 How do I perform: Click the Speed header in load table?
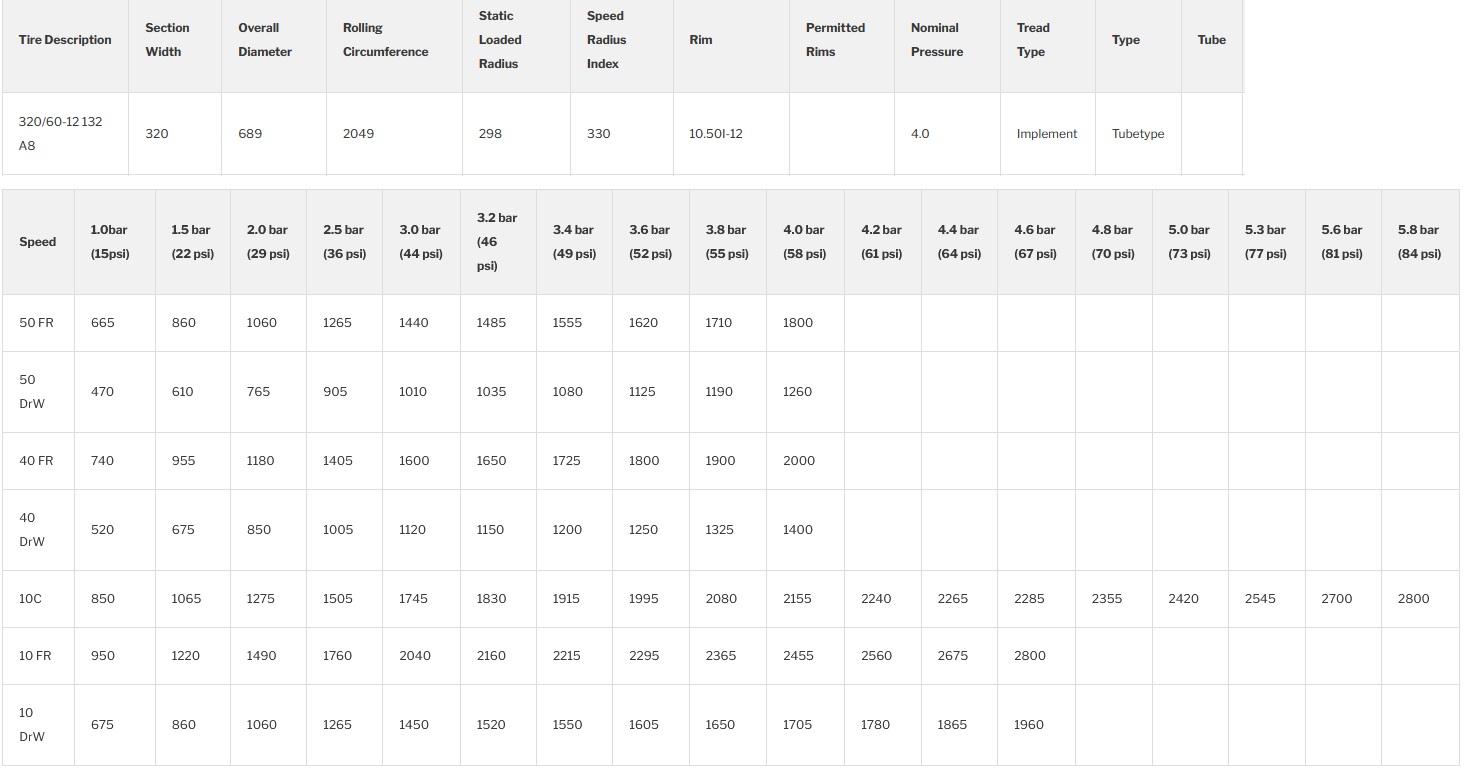[x=38, y=242]
